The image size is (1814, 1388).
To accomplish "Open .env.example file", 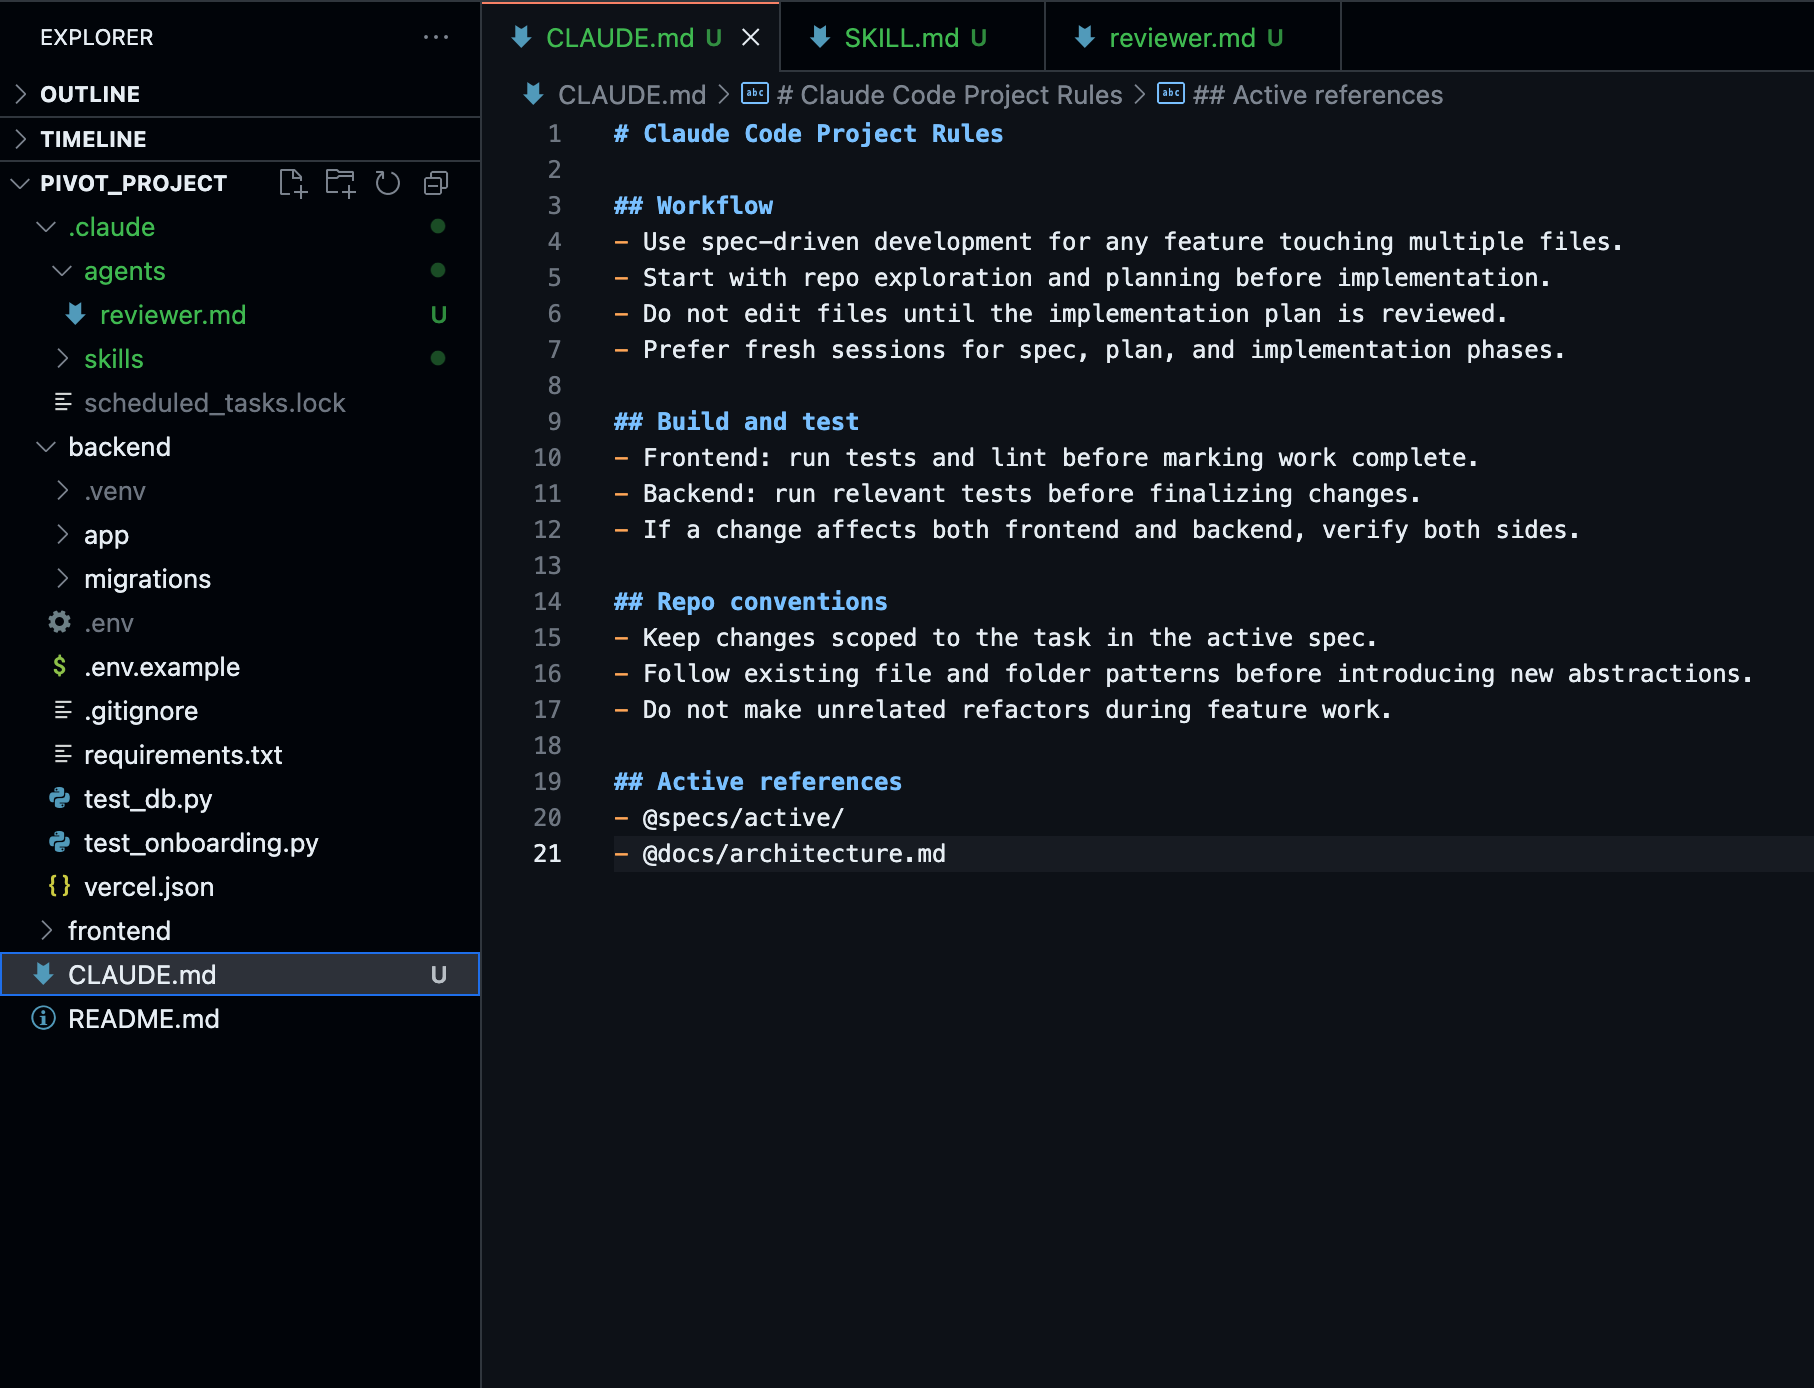I will (240, 667).
